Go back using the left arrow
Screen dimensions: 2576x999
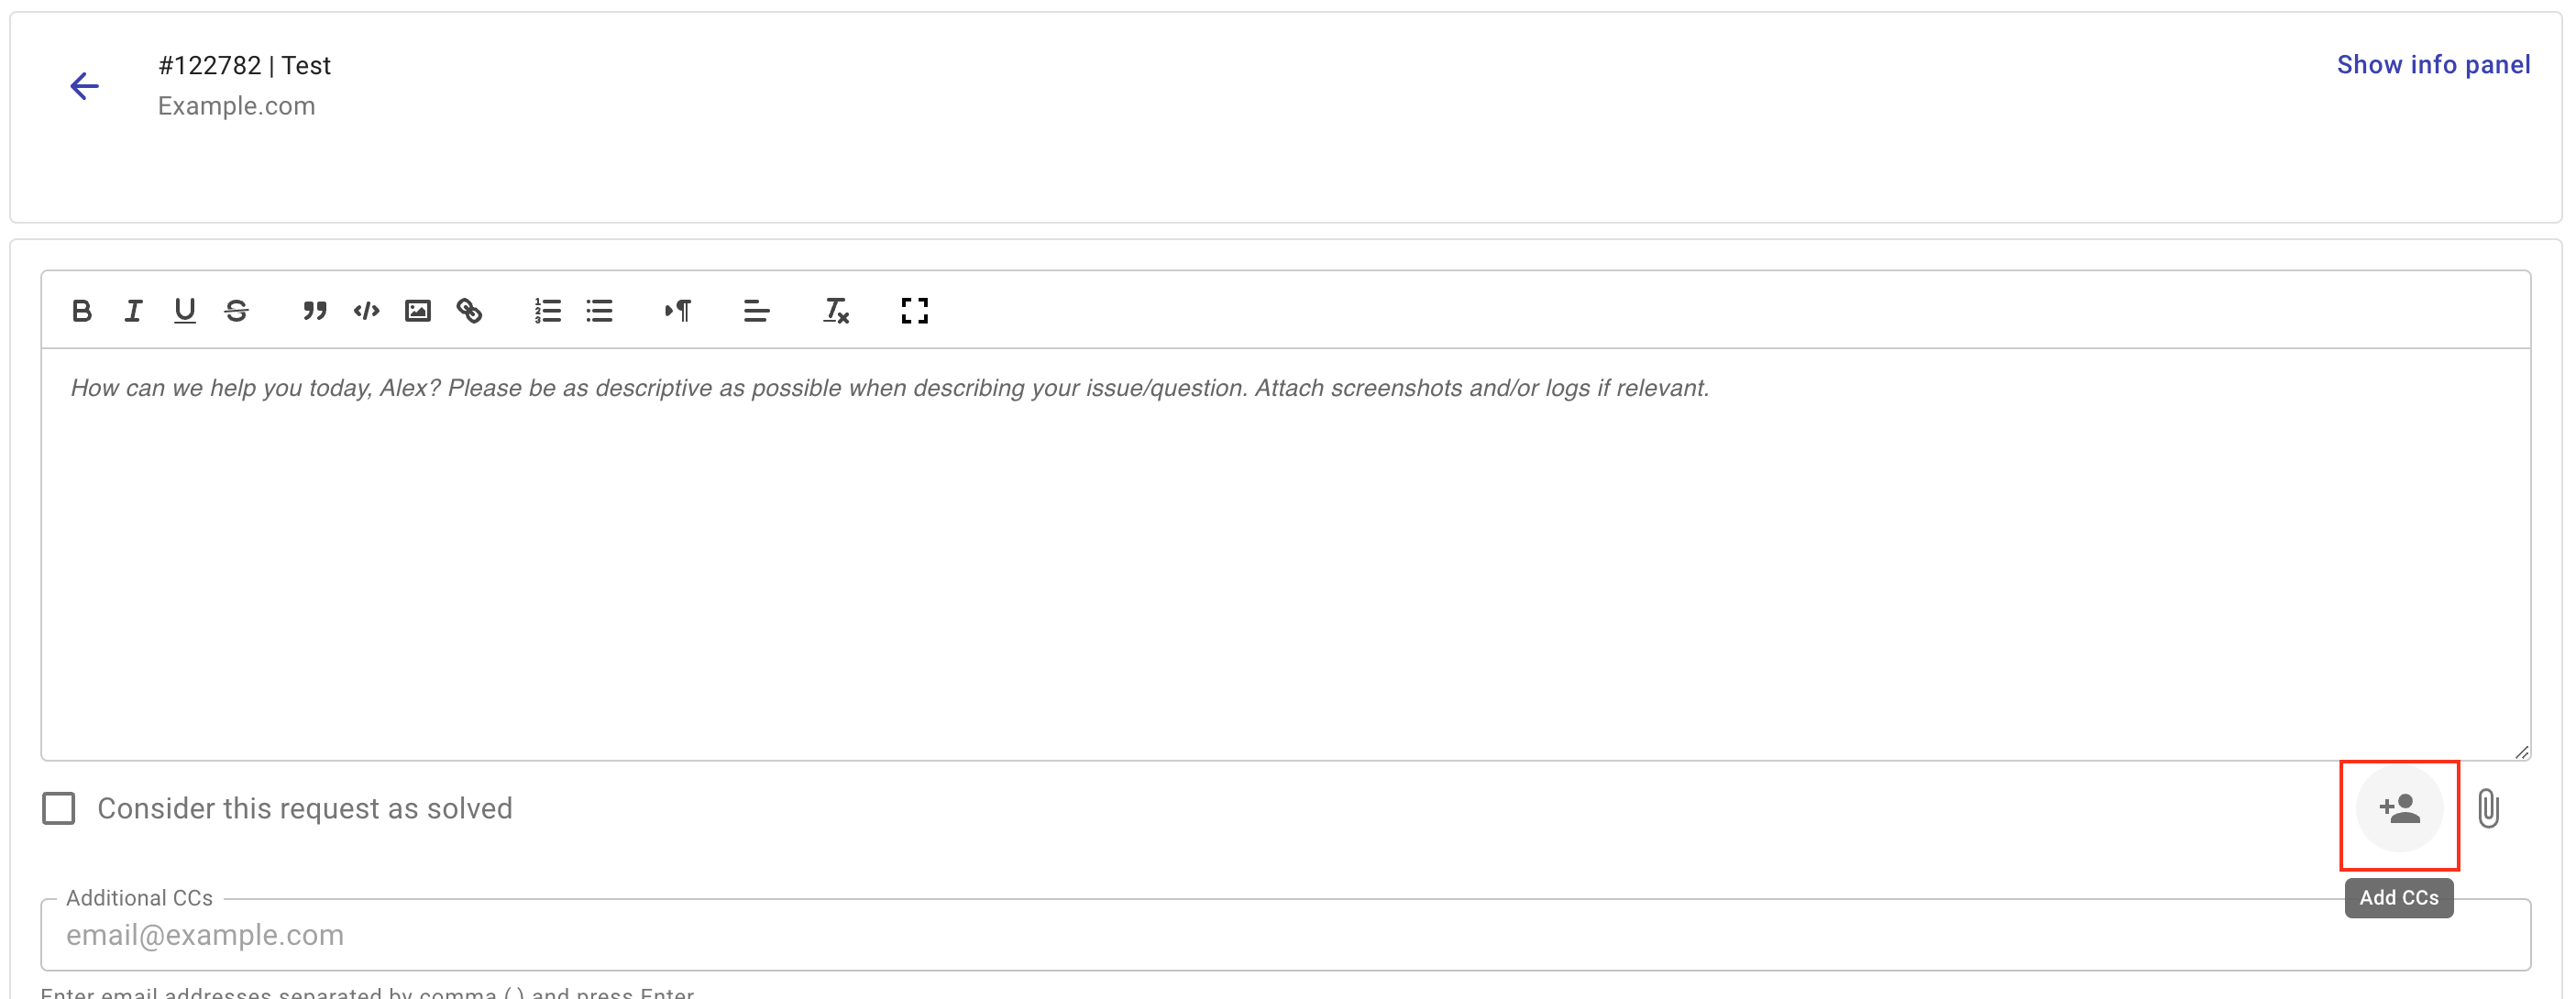click(85, 86)
